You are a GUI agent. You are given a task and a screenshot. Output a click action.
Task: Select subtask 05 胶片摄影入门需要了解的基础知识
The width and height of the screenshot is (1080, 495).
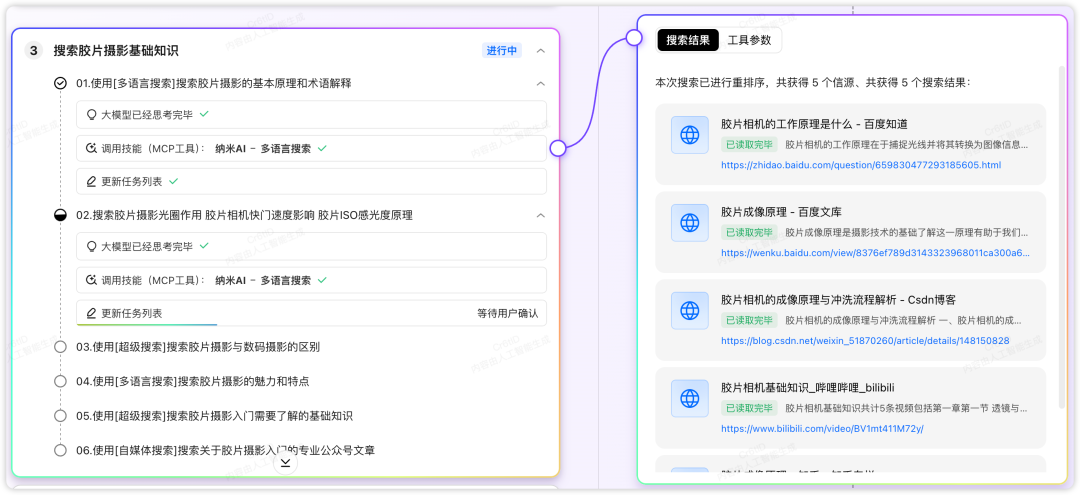coord(214,415)
